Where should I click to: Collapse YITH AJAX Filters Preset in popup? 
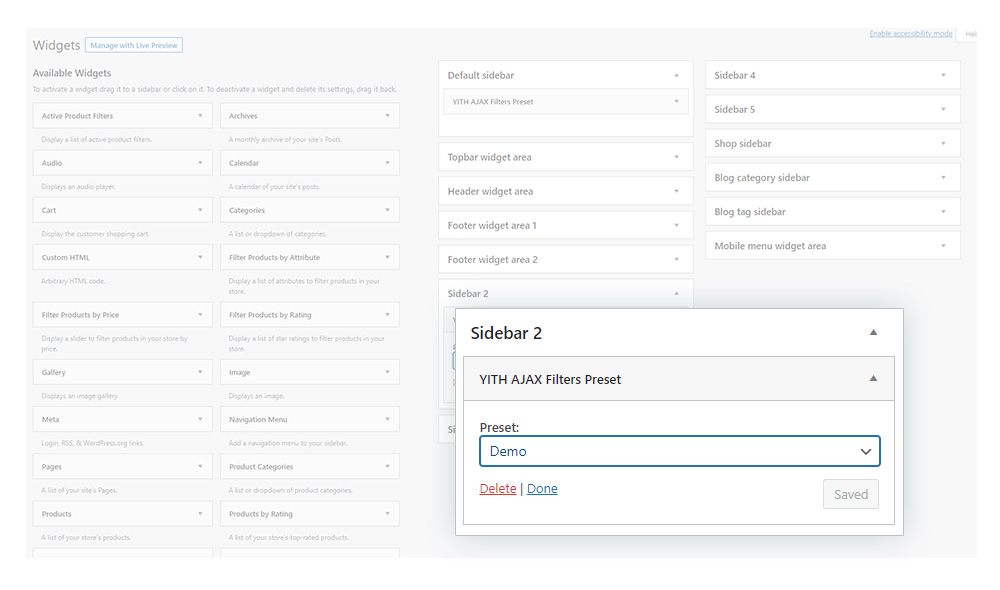tap(874, 379)
